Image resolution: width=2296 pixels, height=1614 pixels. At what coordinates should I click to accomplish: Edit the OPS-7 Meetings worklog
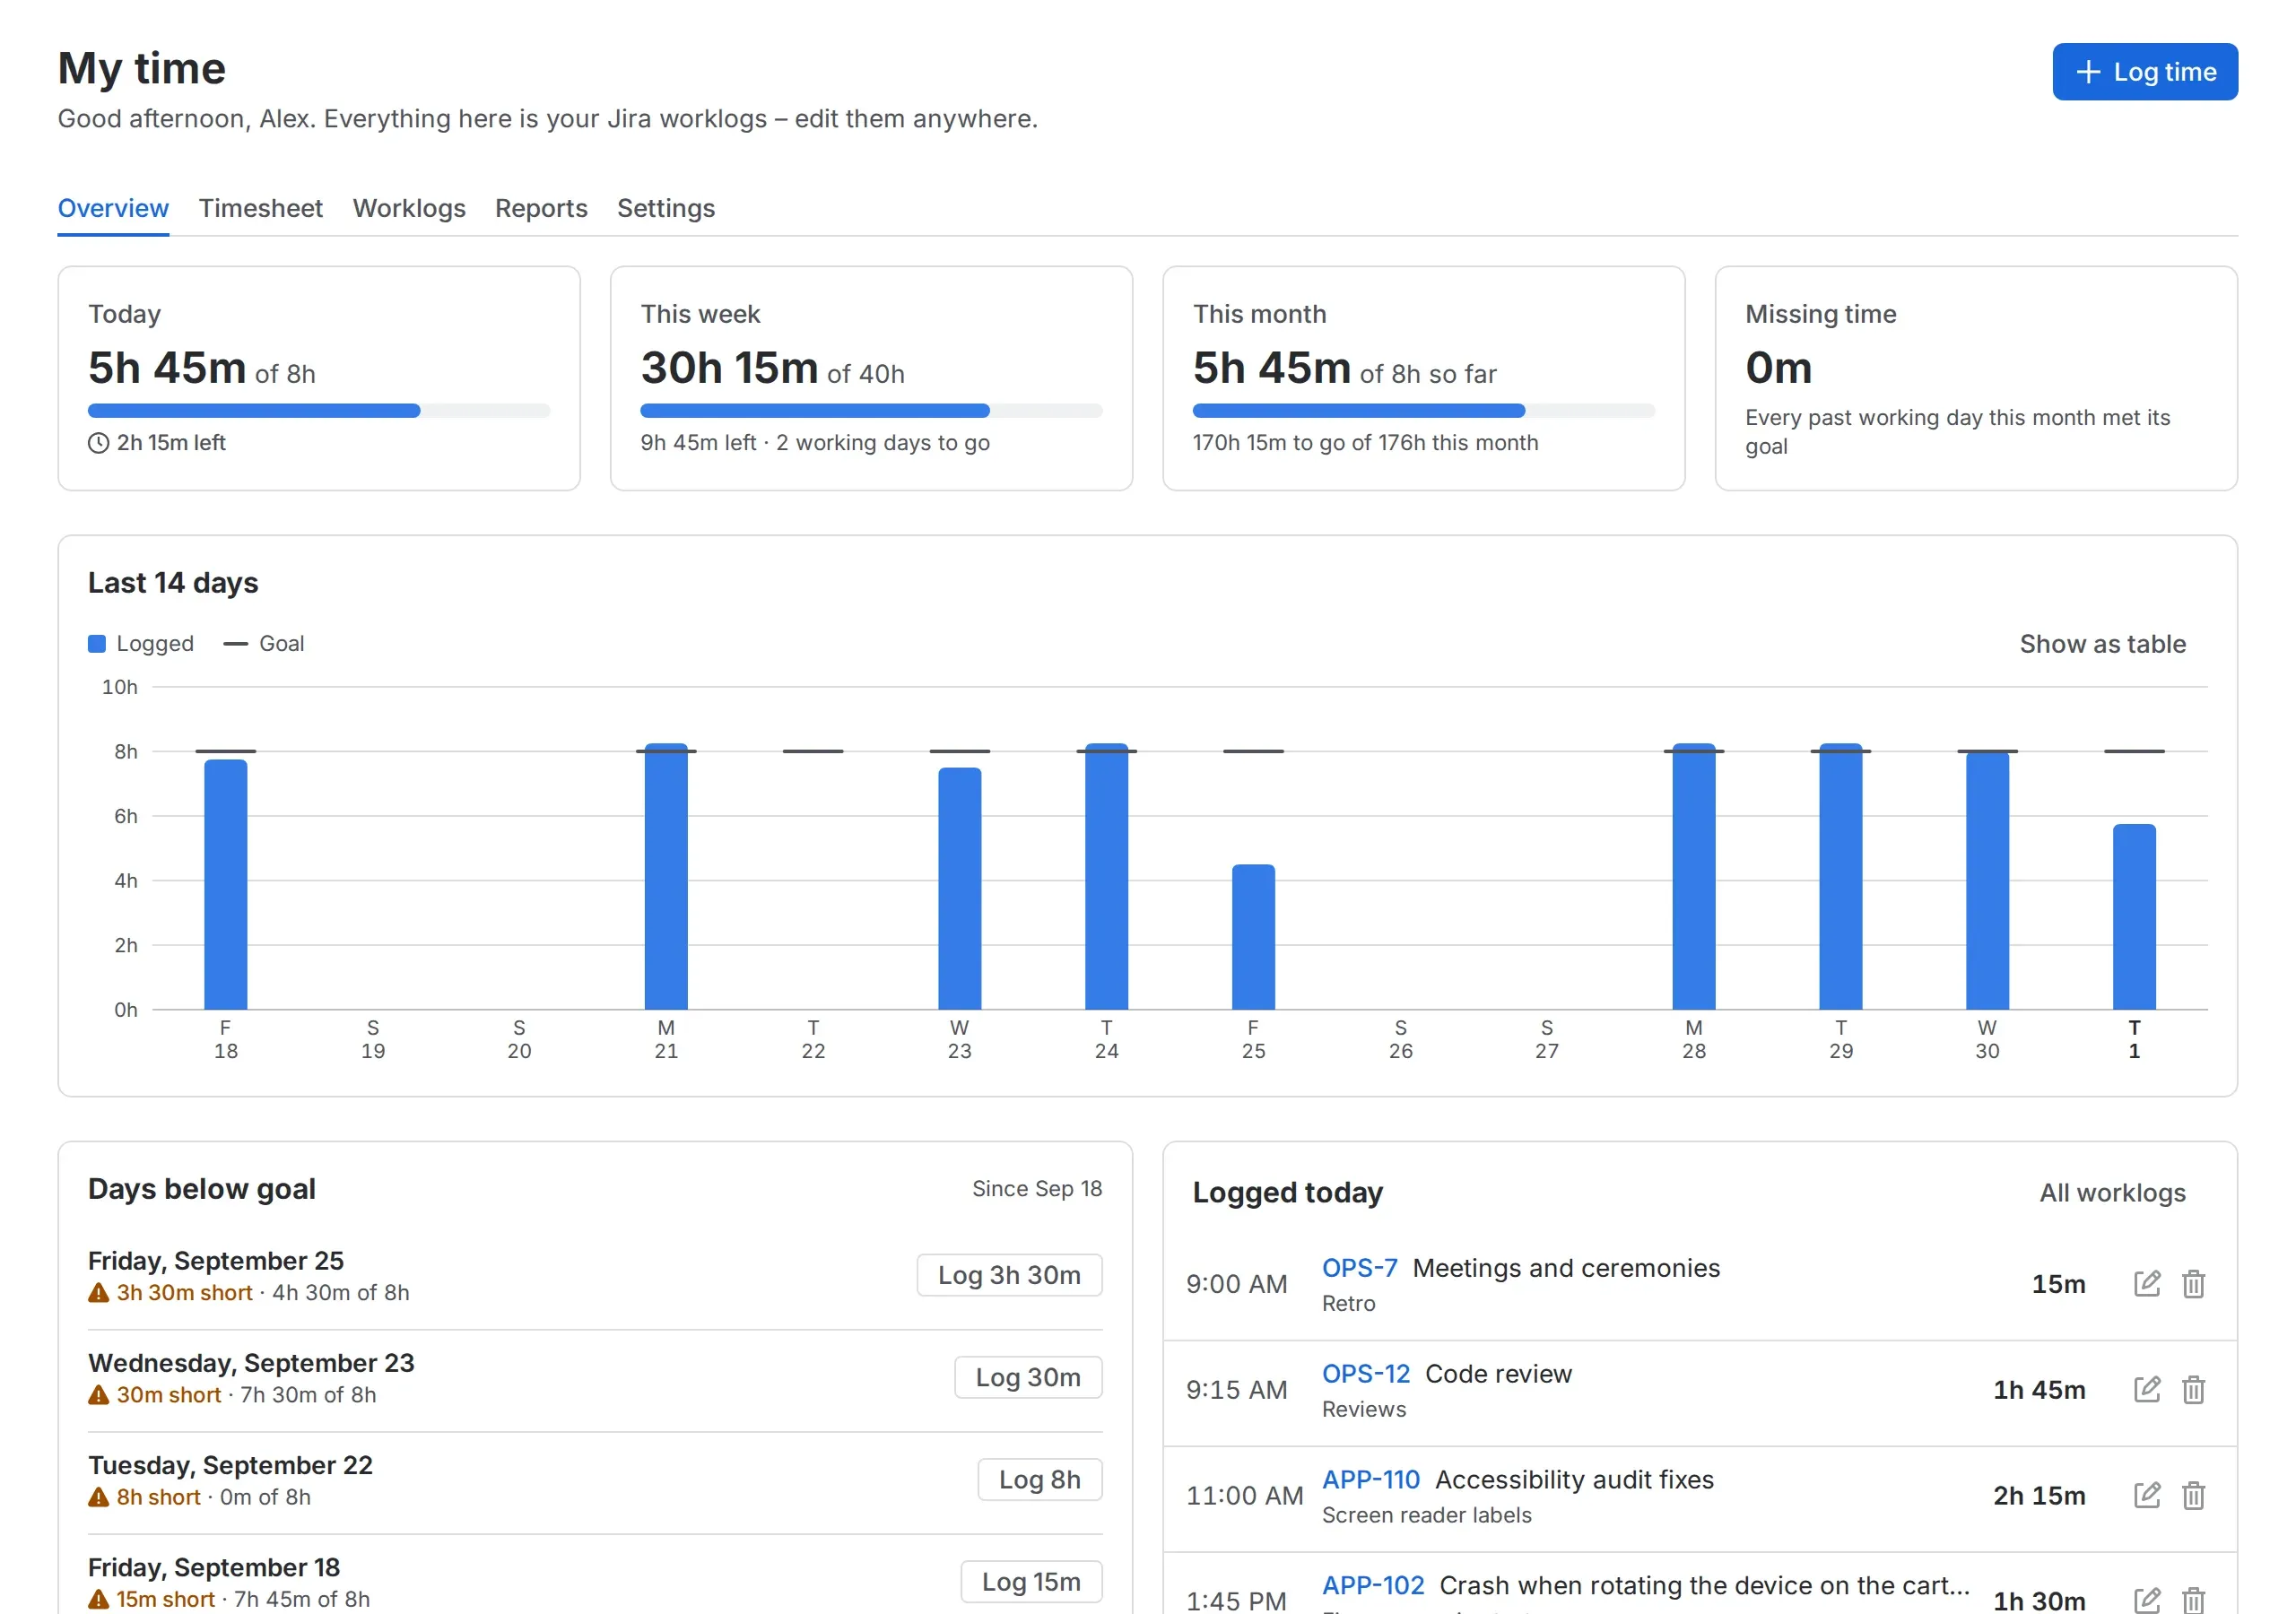[2147, 1284]
